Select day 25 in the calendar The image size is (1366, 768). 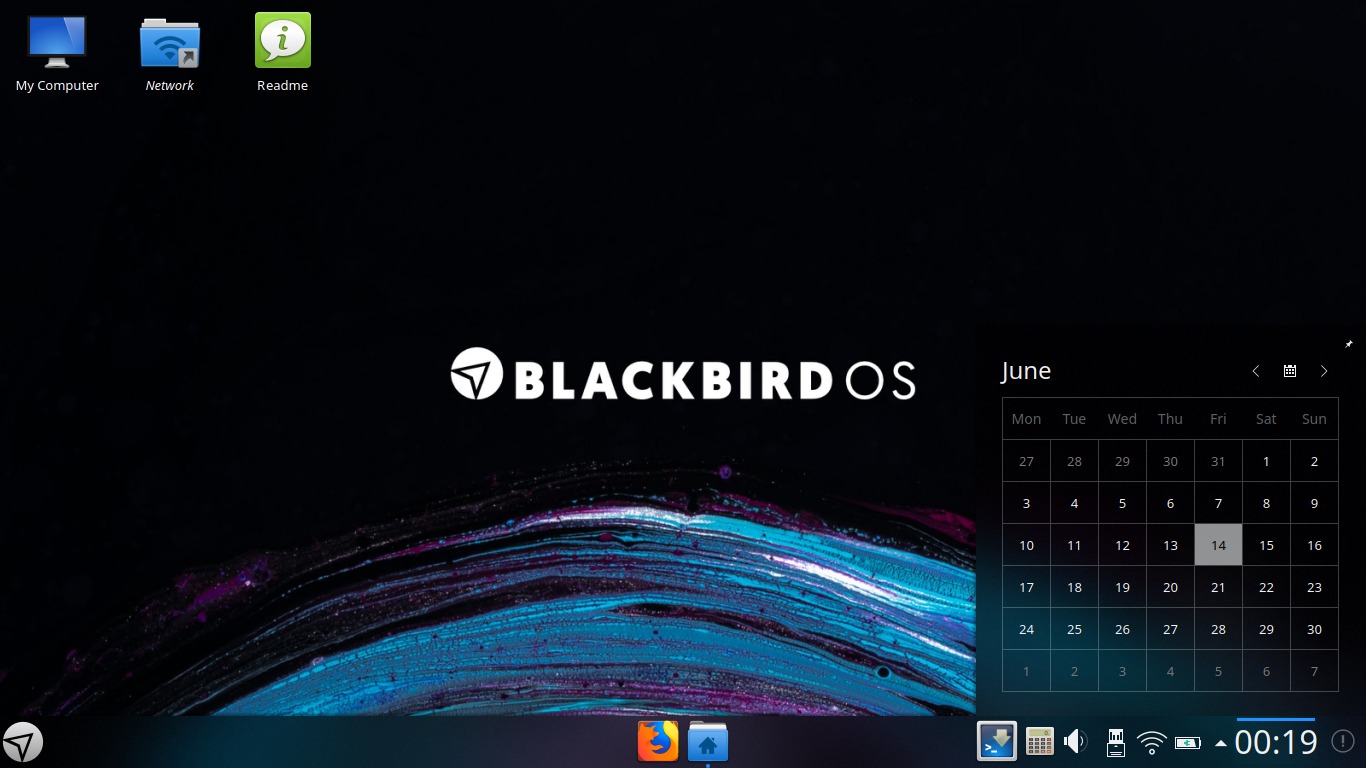[x=1074, y=629]
